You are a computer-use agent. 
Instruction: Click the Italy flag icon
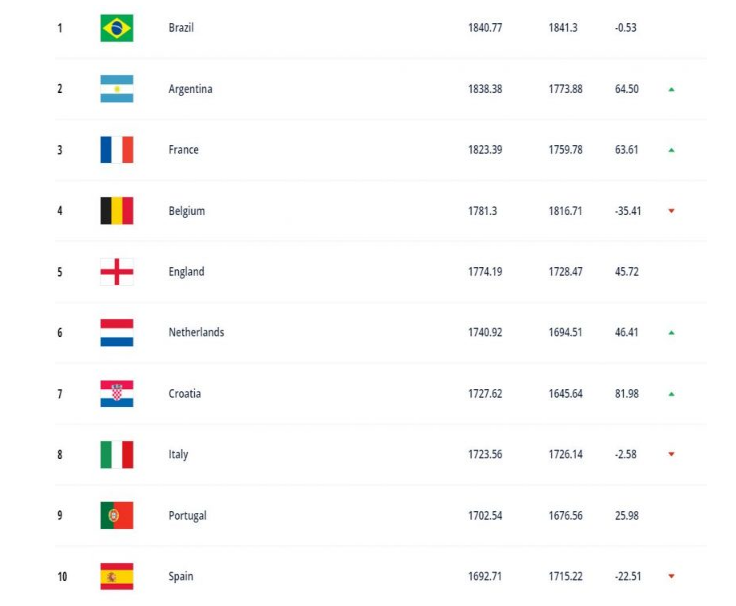click(x=117, y=455)
